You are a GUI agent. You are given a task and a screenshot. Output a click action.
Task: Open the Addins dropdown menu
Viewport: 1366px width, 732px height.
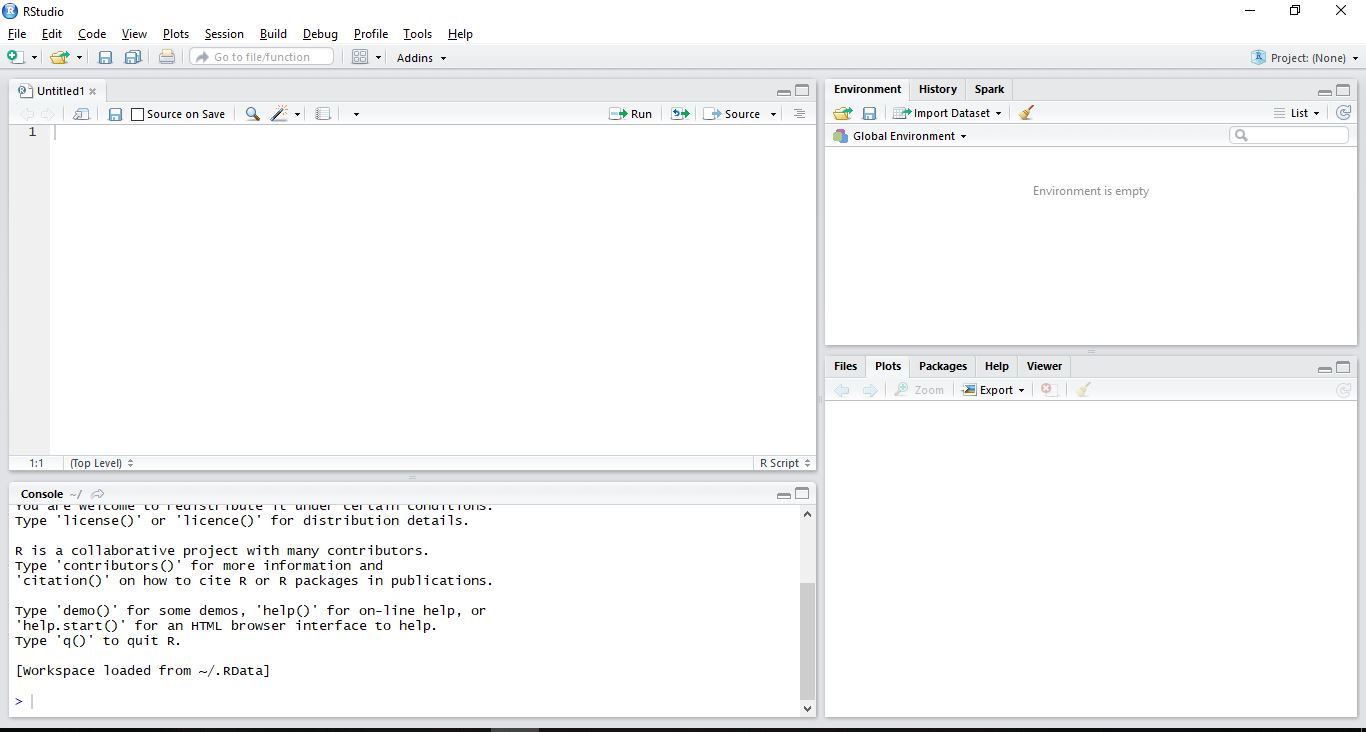(x=421, y=58)
